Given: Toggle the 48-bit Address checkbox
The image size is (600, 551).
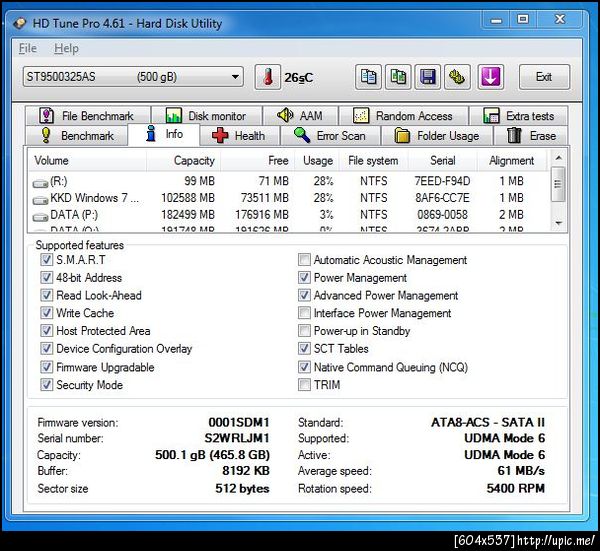Looking at the screenshot, I should [x=46, y=277].
